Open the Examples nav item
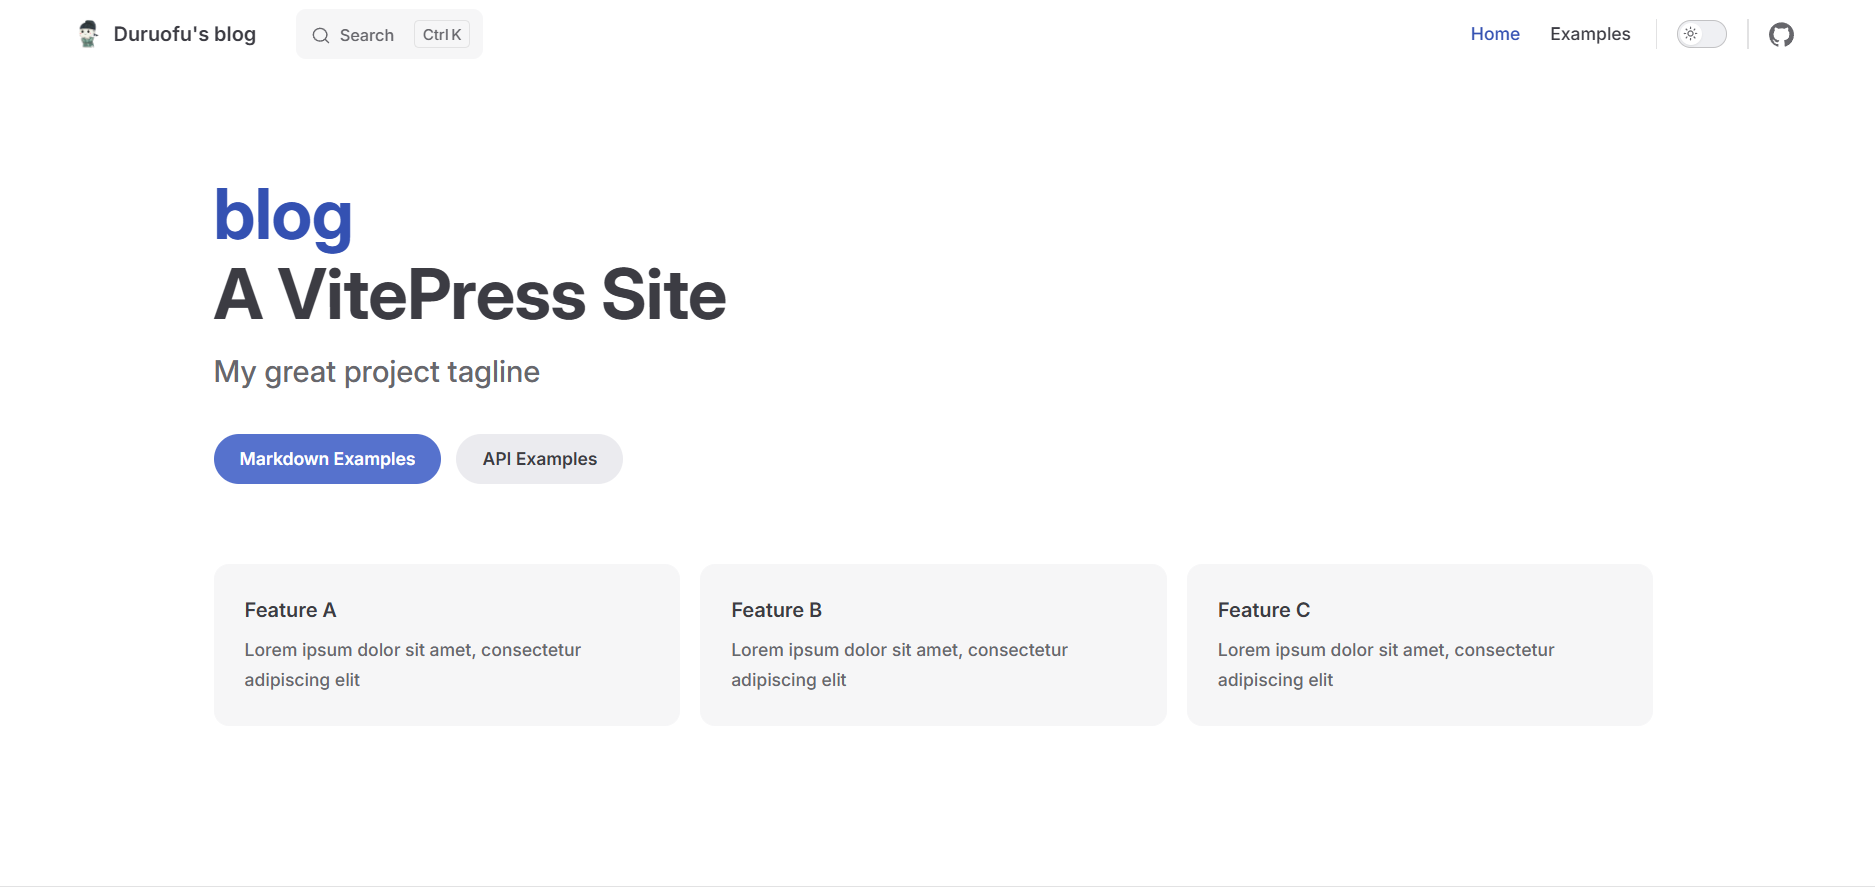 (x=1589, y=34)
